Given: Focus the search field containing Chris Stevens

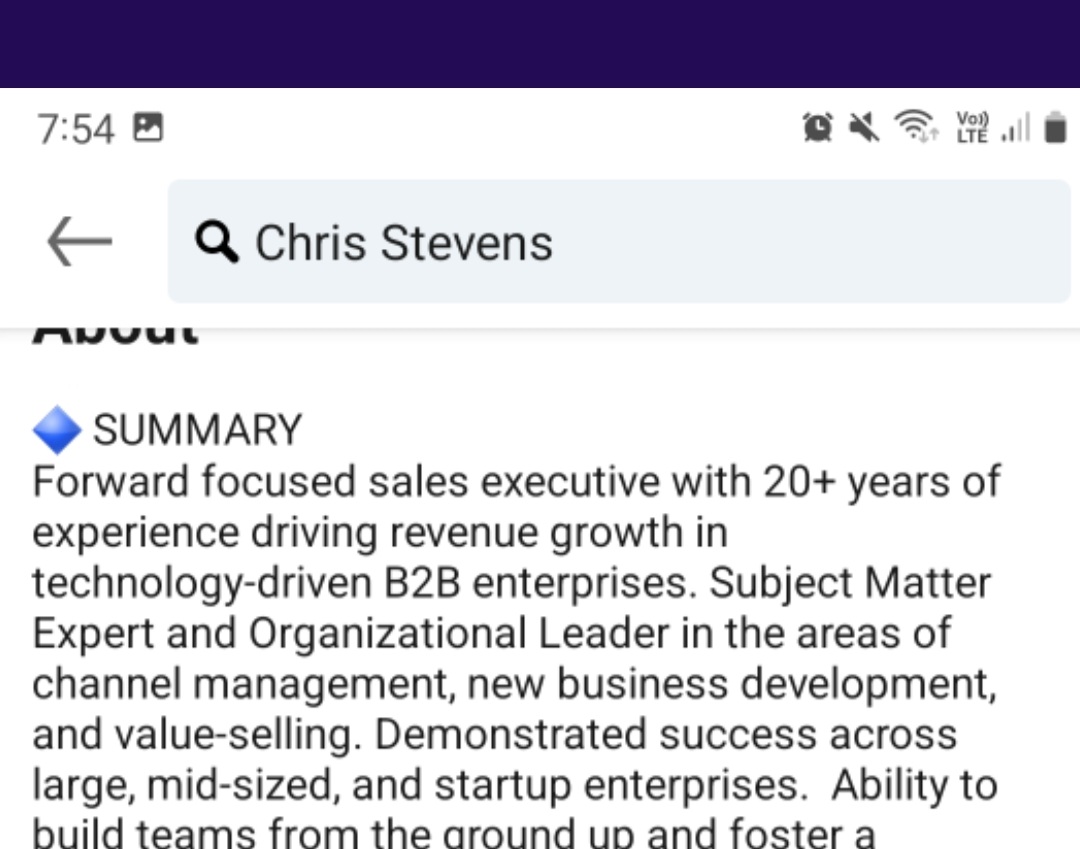Looking at the screenshot, I should (x=619, y=241).
